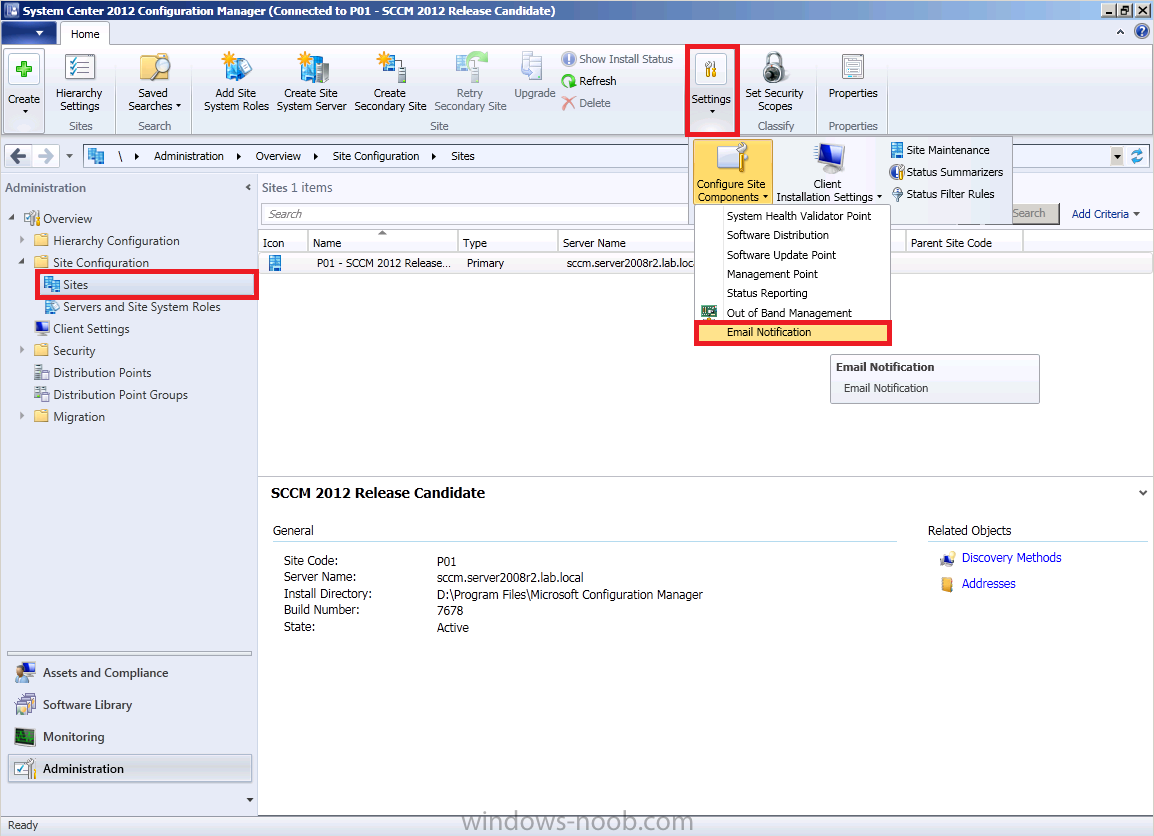
Task: Sort by the Type column header
Action: coord(507,243)
